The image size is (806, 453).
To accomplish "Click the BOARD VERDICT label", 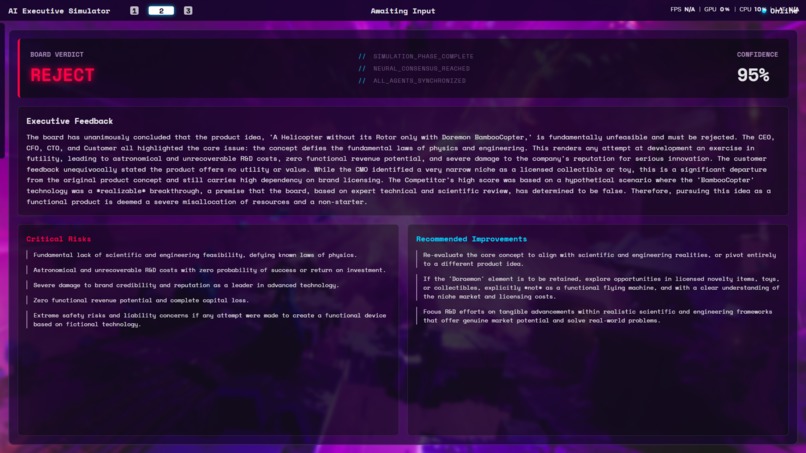I will pos(57,54).
